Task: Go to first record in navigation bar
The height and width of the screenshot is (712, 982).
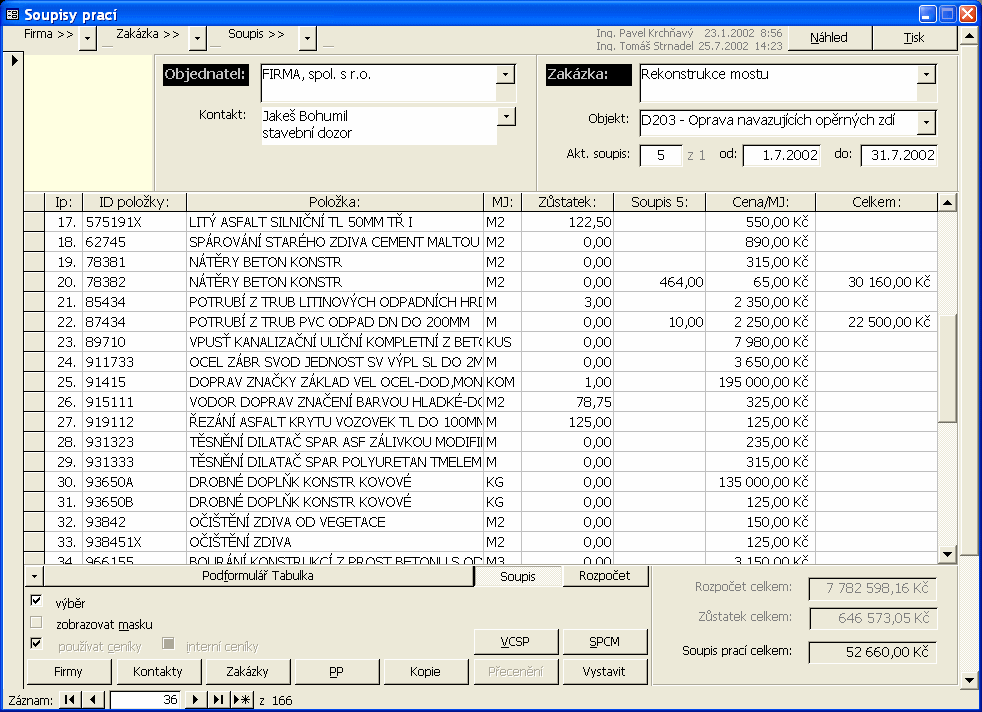Action: (70, 700)
